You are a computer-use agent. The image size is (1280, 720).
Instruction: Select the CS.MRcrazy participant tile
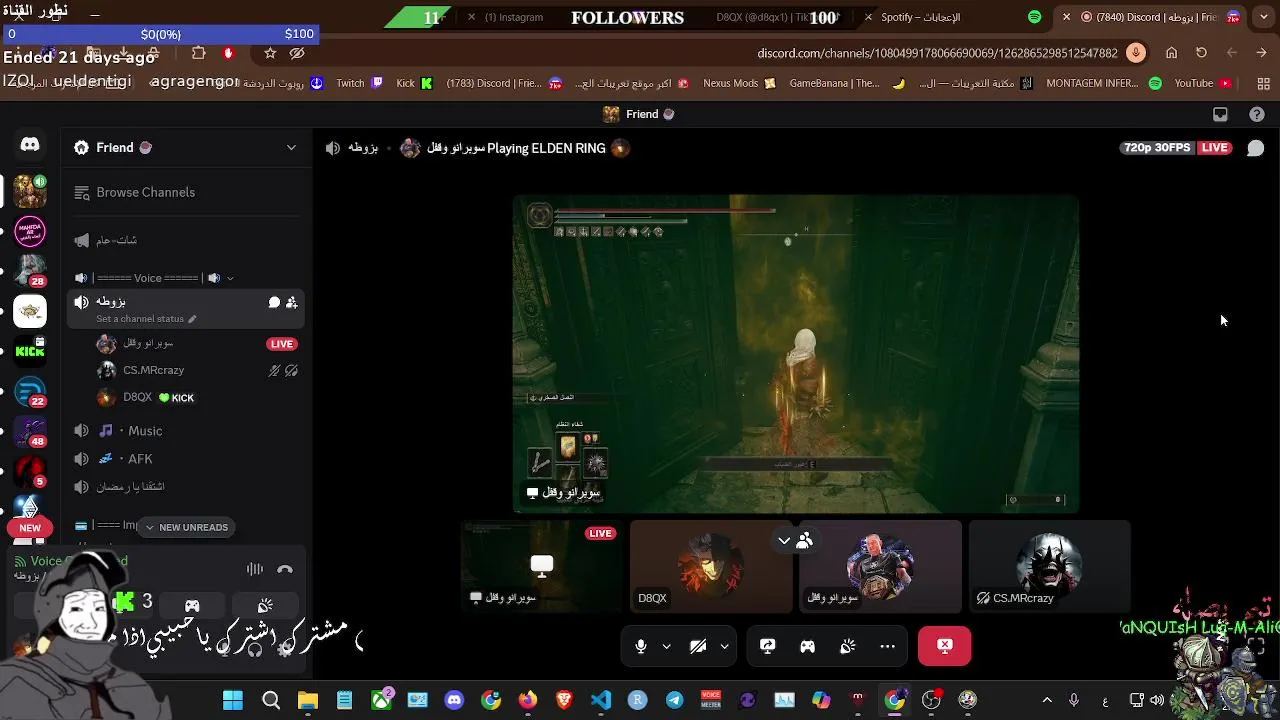(1049, 565)
